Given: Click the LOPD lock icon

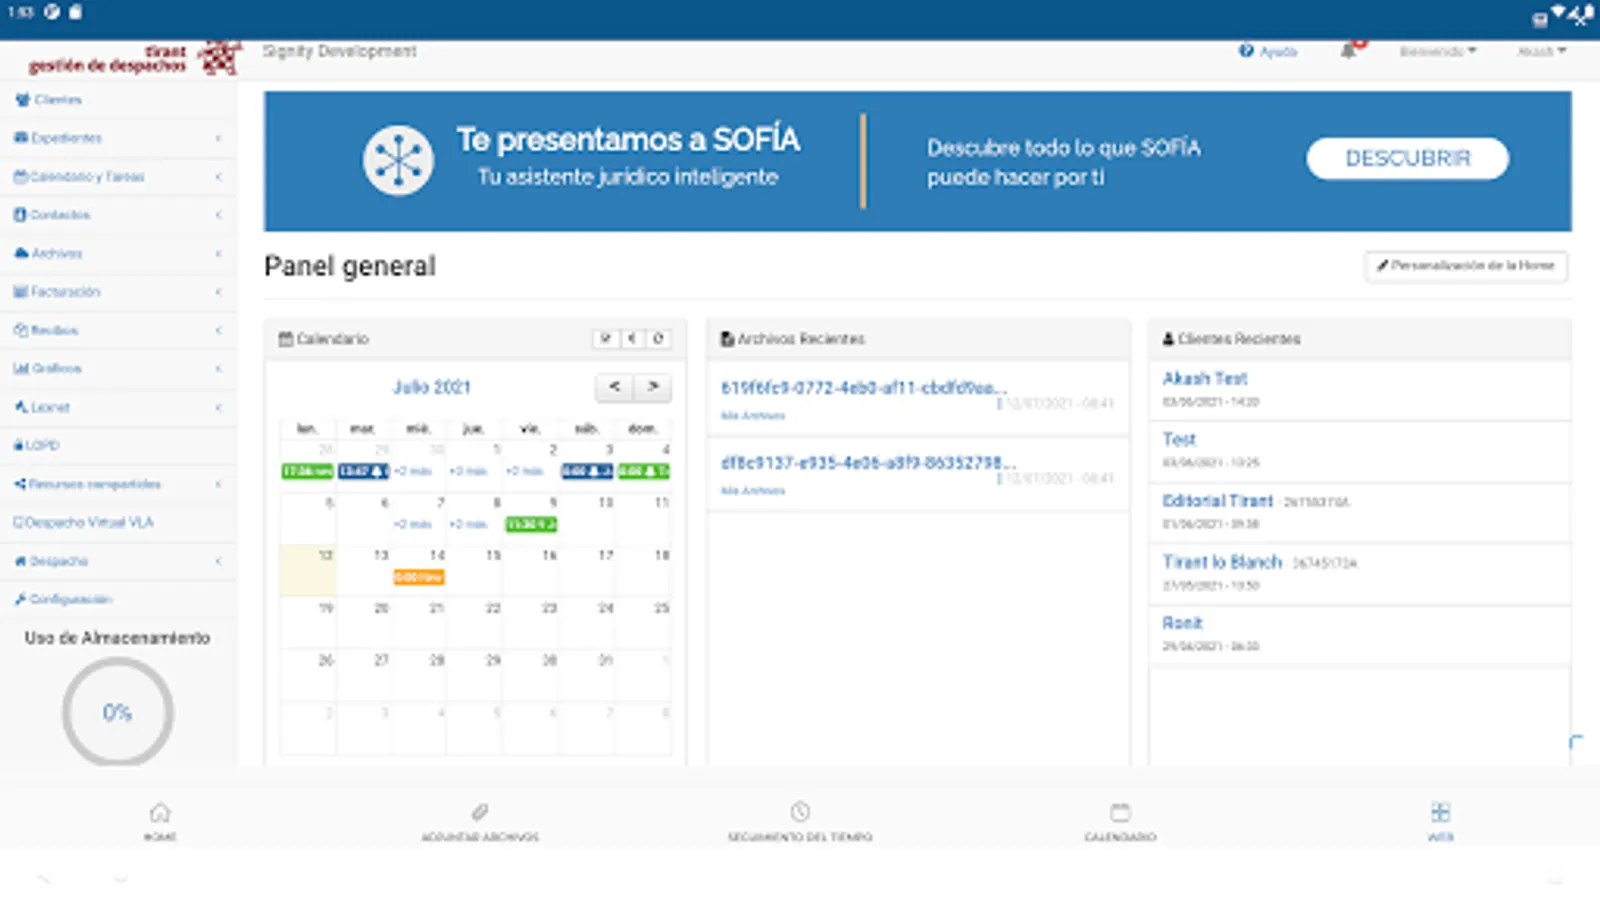Looking at the screenshot, I should [19, 445].
